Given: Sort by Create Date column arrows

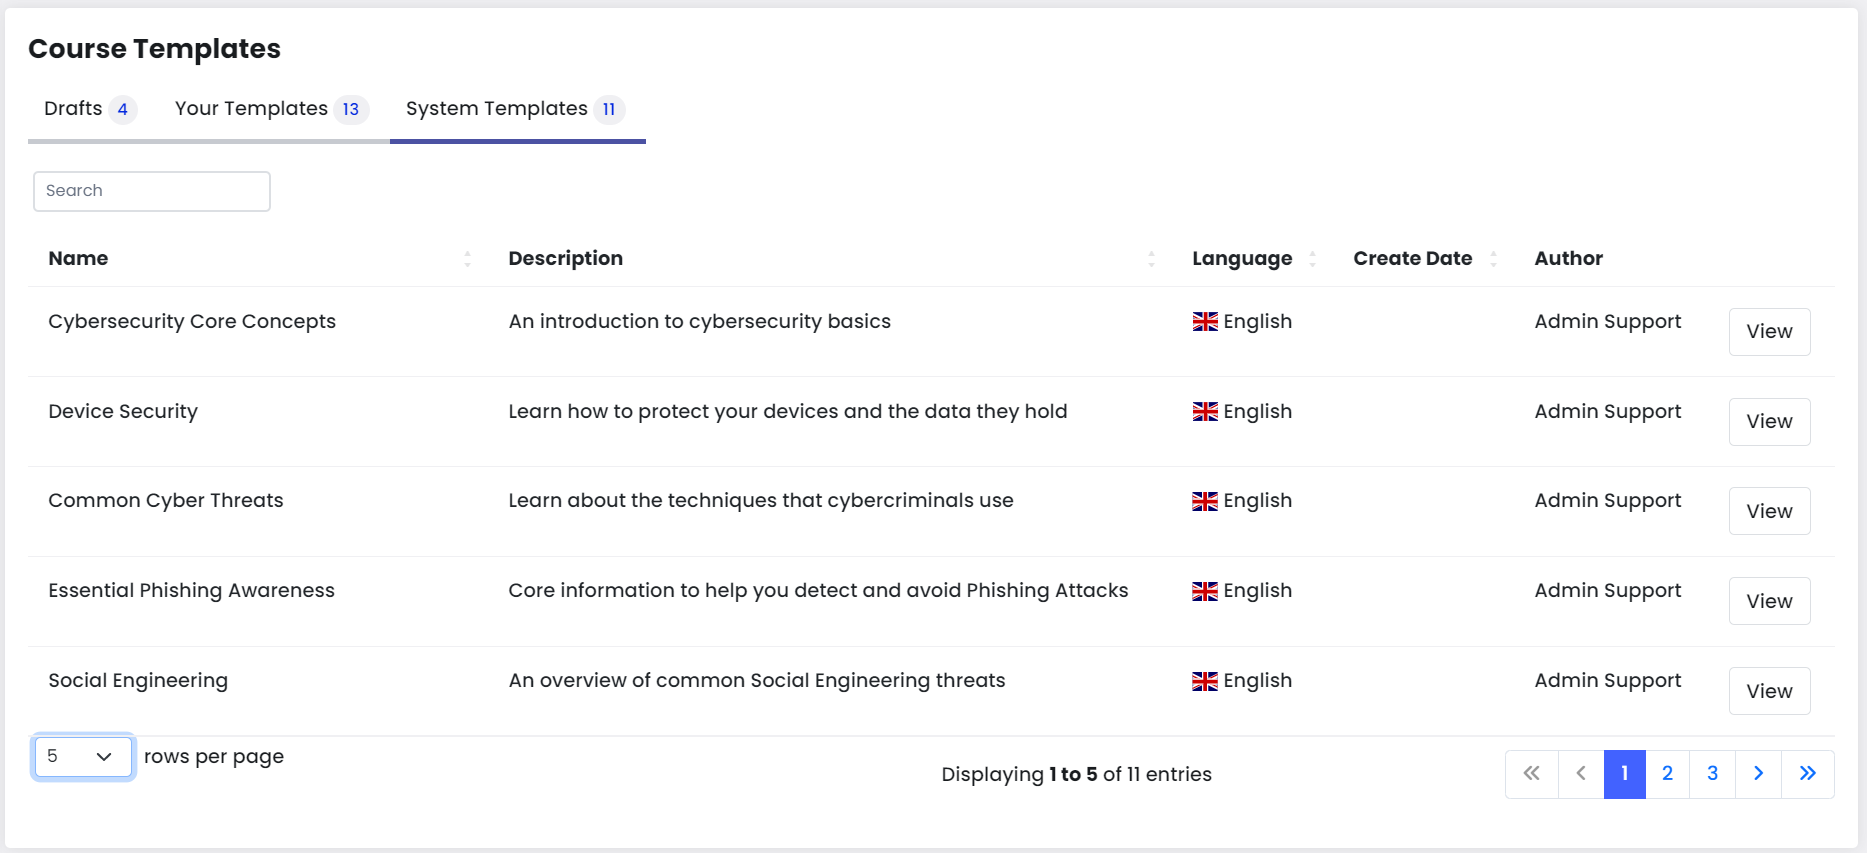Looking at the screenshot, I should click(x=1493, y=259).
